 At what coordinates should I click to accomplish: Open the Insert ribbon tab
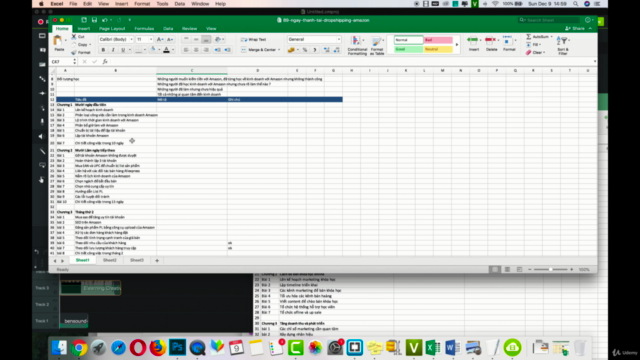(84, 29)
